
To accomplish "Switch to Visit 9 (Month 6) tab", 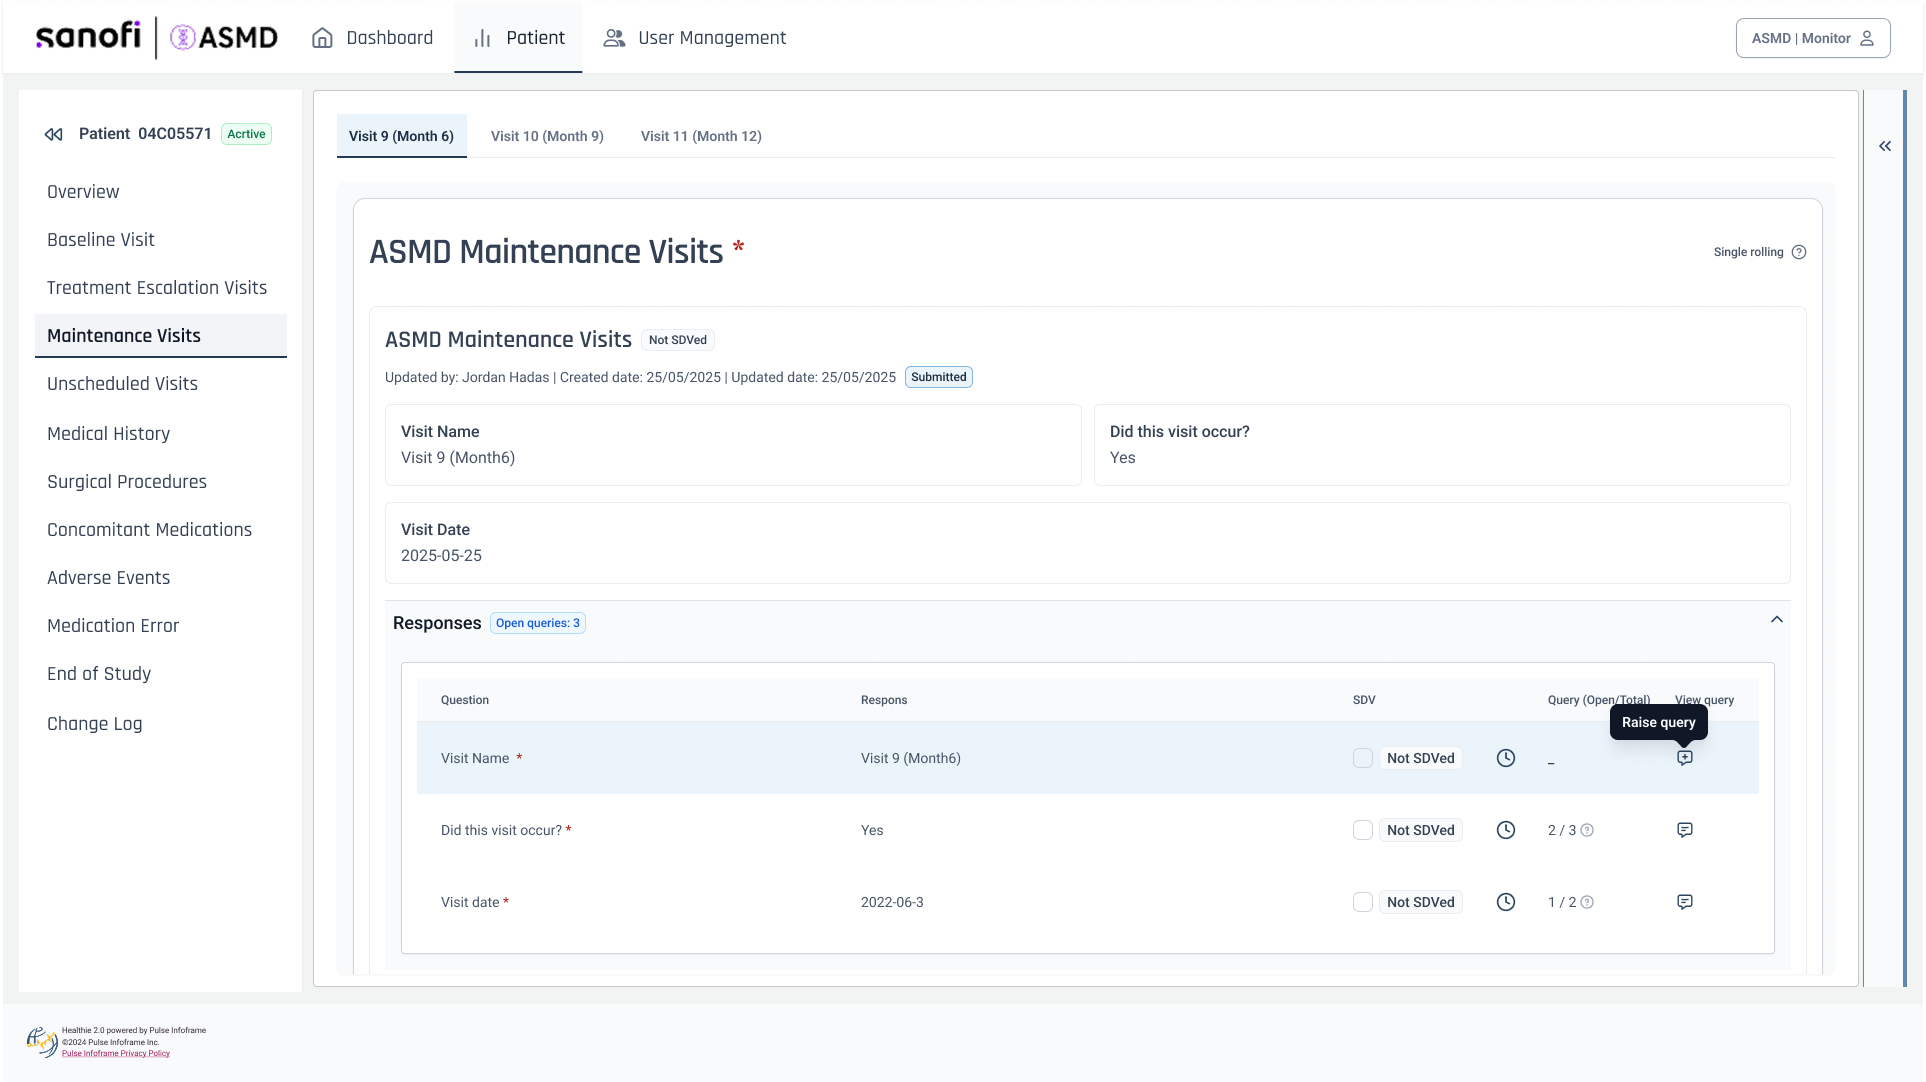I will pos(401,136).
